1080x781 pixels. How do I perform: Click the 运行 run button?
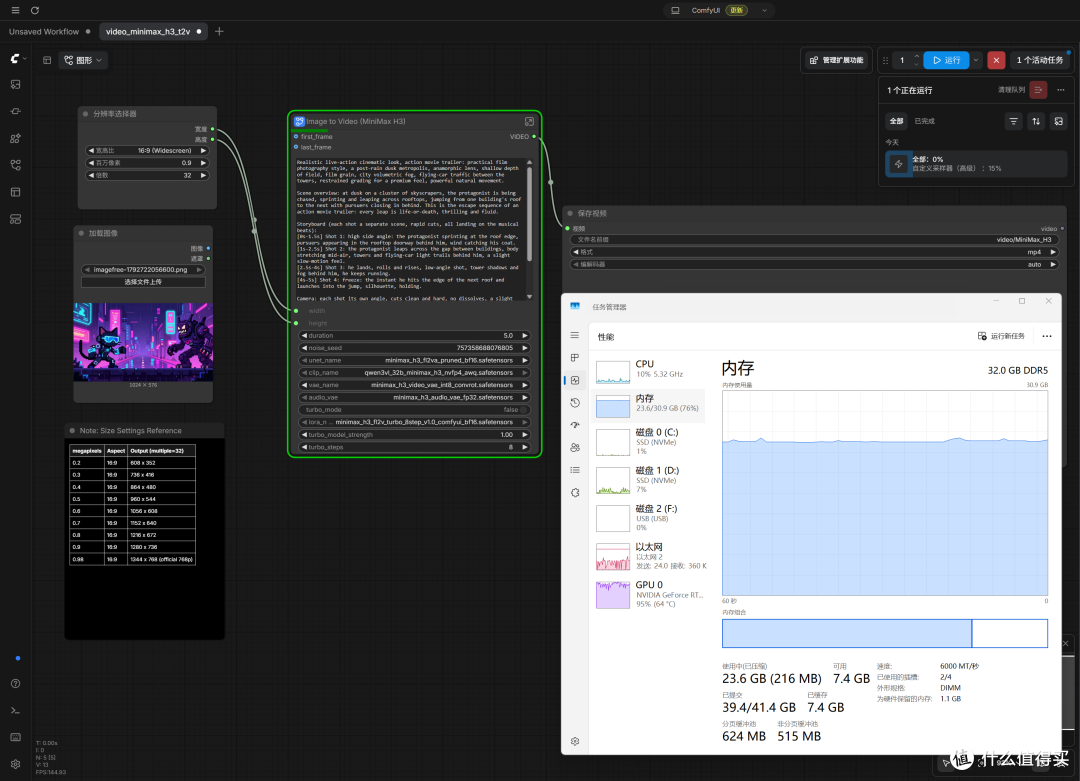click(946, 60)
